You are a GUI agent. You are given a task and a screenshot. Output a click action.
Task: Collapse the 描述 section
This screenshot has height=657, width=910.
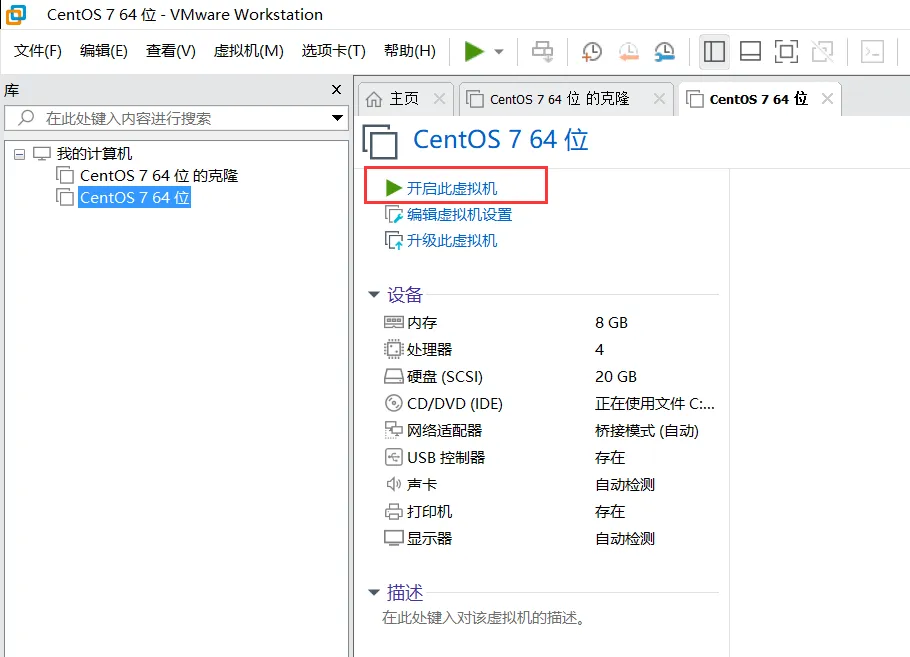pos(374,593)
